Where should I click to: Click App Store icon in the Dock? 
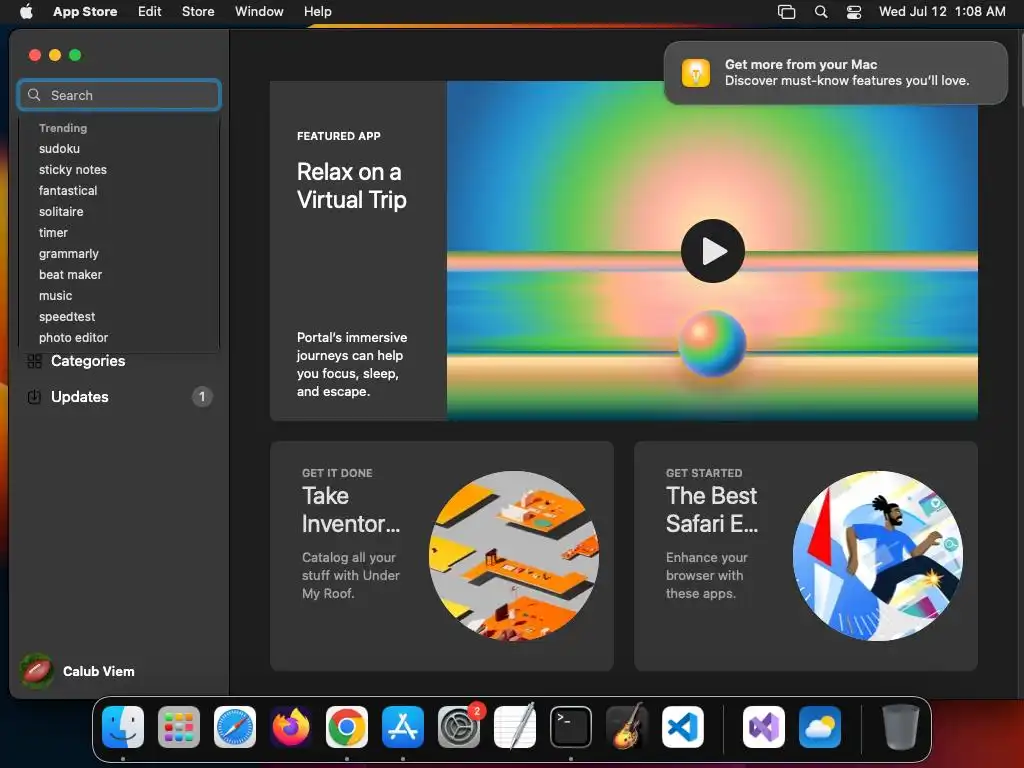pyautogui.click(x=403, y=727)
